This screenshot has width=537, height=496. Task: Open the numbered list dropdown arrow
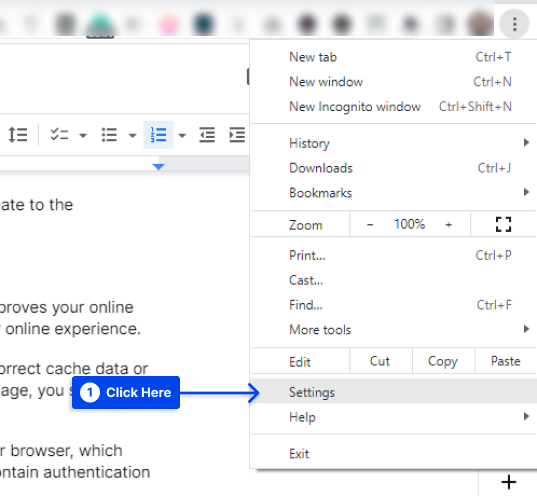(182, 136)
